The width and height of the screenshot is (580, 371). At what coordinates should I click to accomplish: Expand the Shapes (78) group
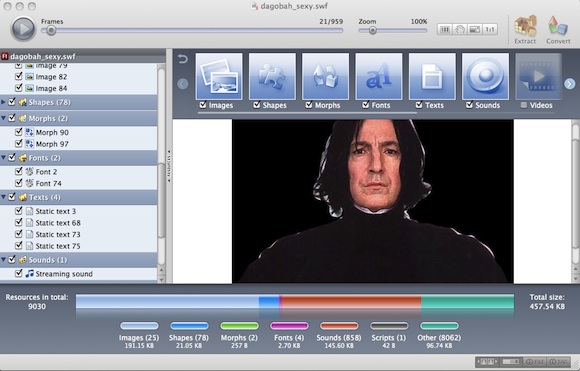[x=4, y=102]
